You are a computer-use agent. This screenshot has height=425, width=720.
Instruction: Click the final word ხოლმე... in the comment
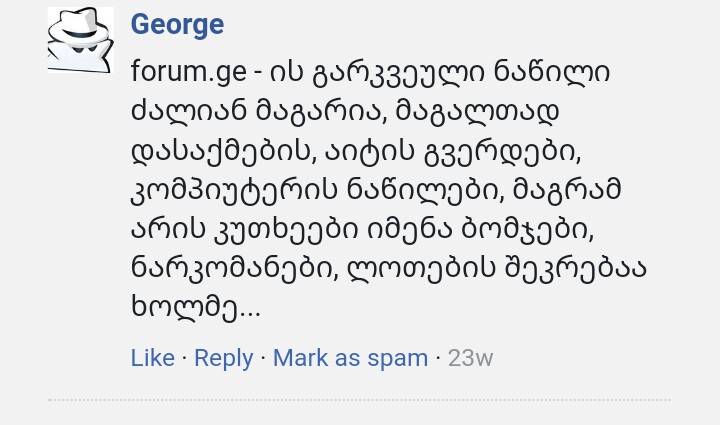196,307
